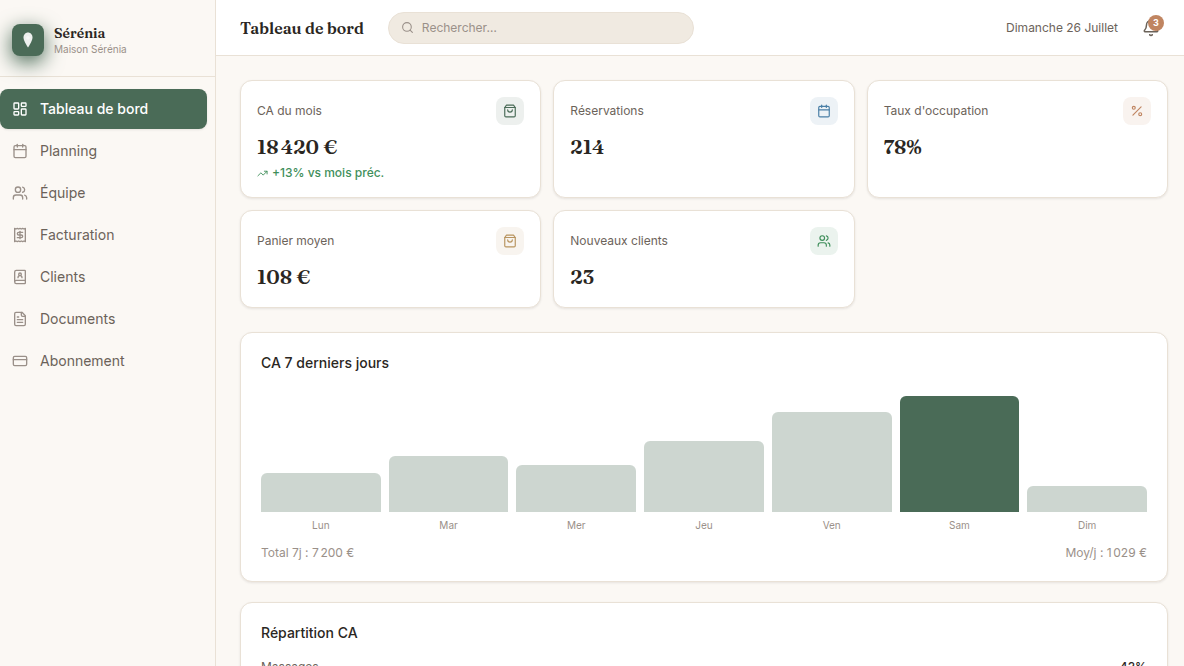
Task: Click the 108 € average basket value
Action: click(x=283, y=277)
